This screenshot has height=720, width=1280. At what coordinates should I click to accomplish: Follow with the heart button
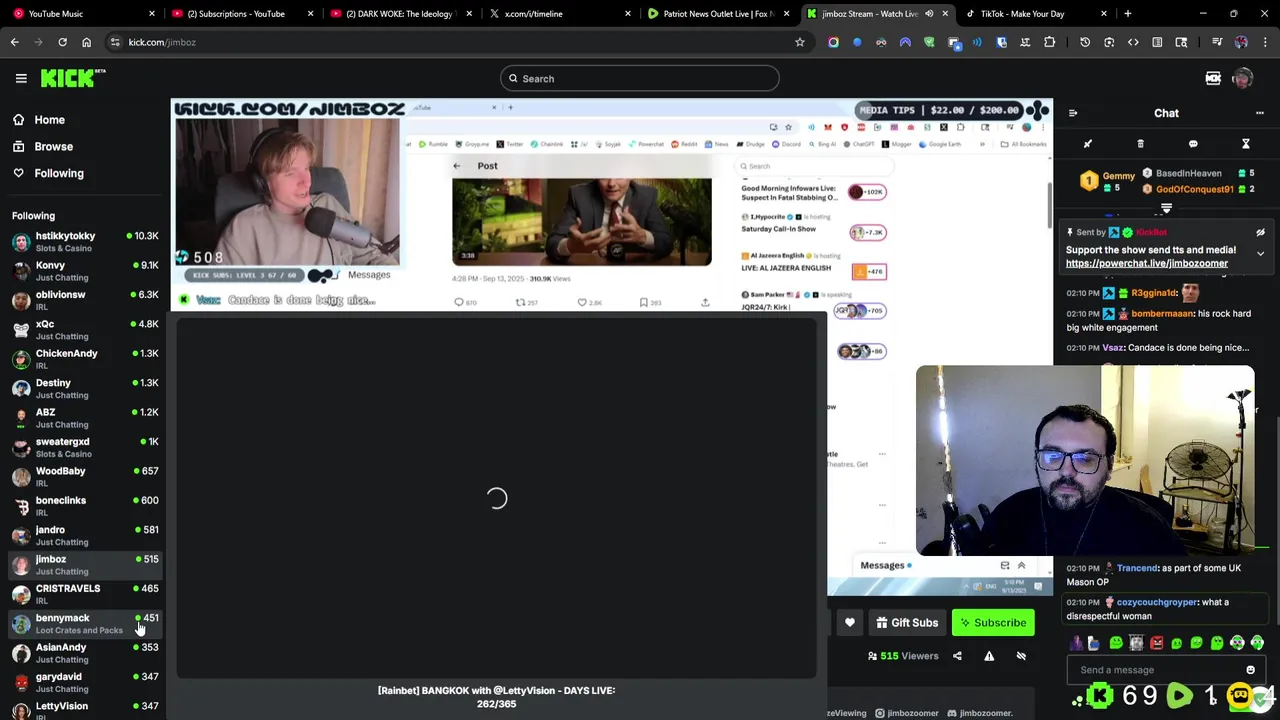tap(850, 623)
